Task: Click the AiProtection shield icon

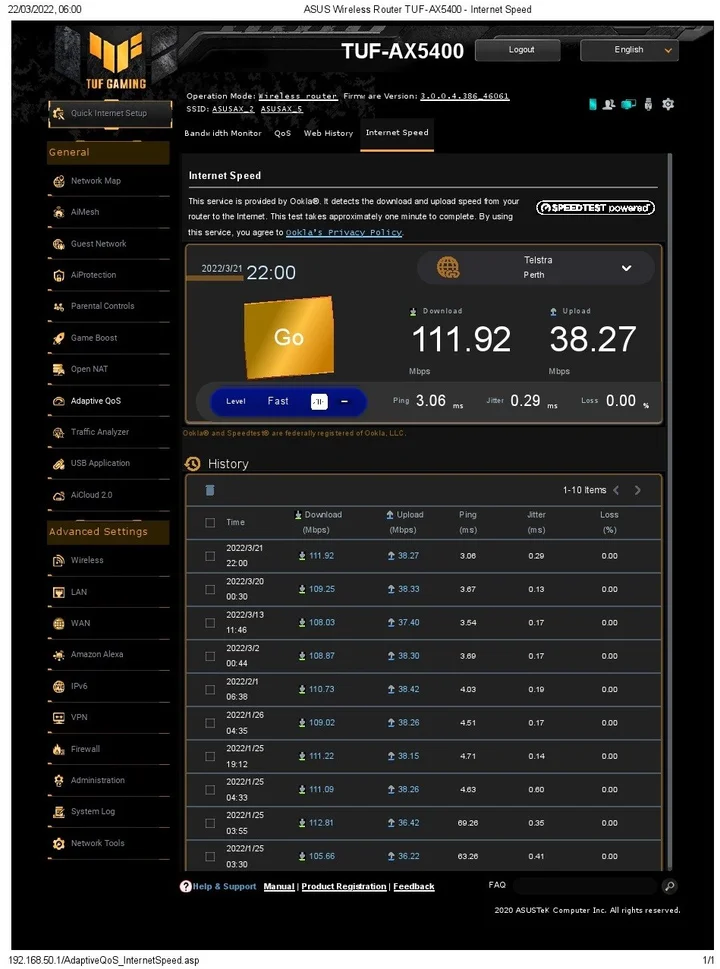Action: [x=59, y=275]
